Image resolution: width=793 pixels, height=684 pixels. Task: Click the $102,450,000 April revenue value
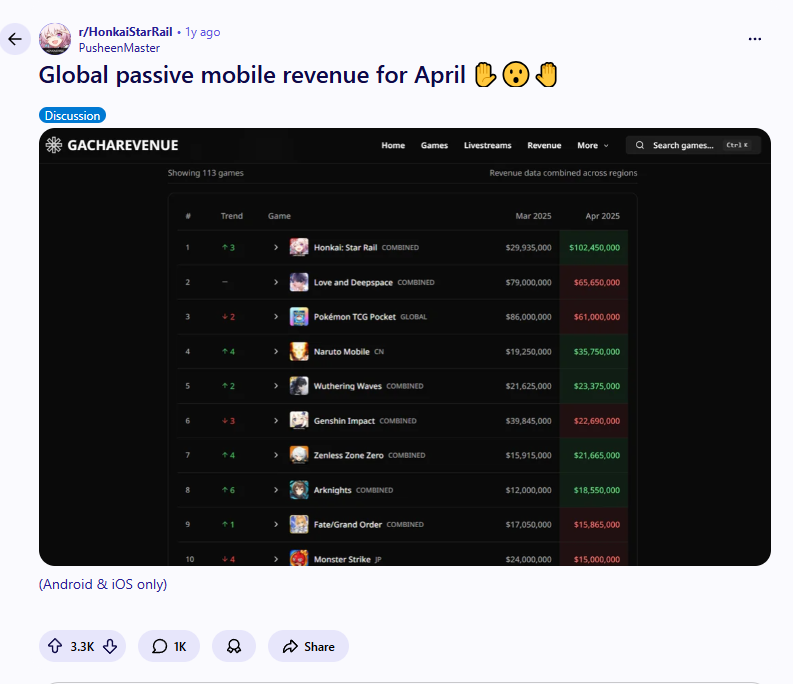pos(594,247)
